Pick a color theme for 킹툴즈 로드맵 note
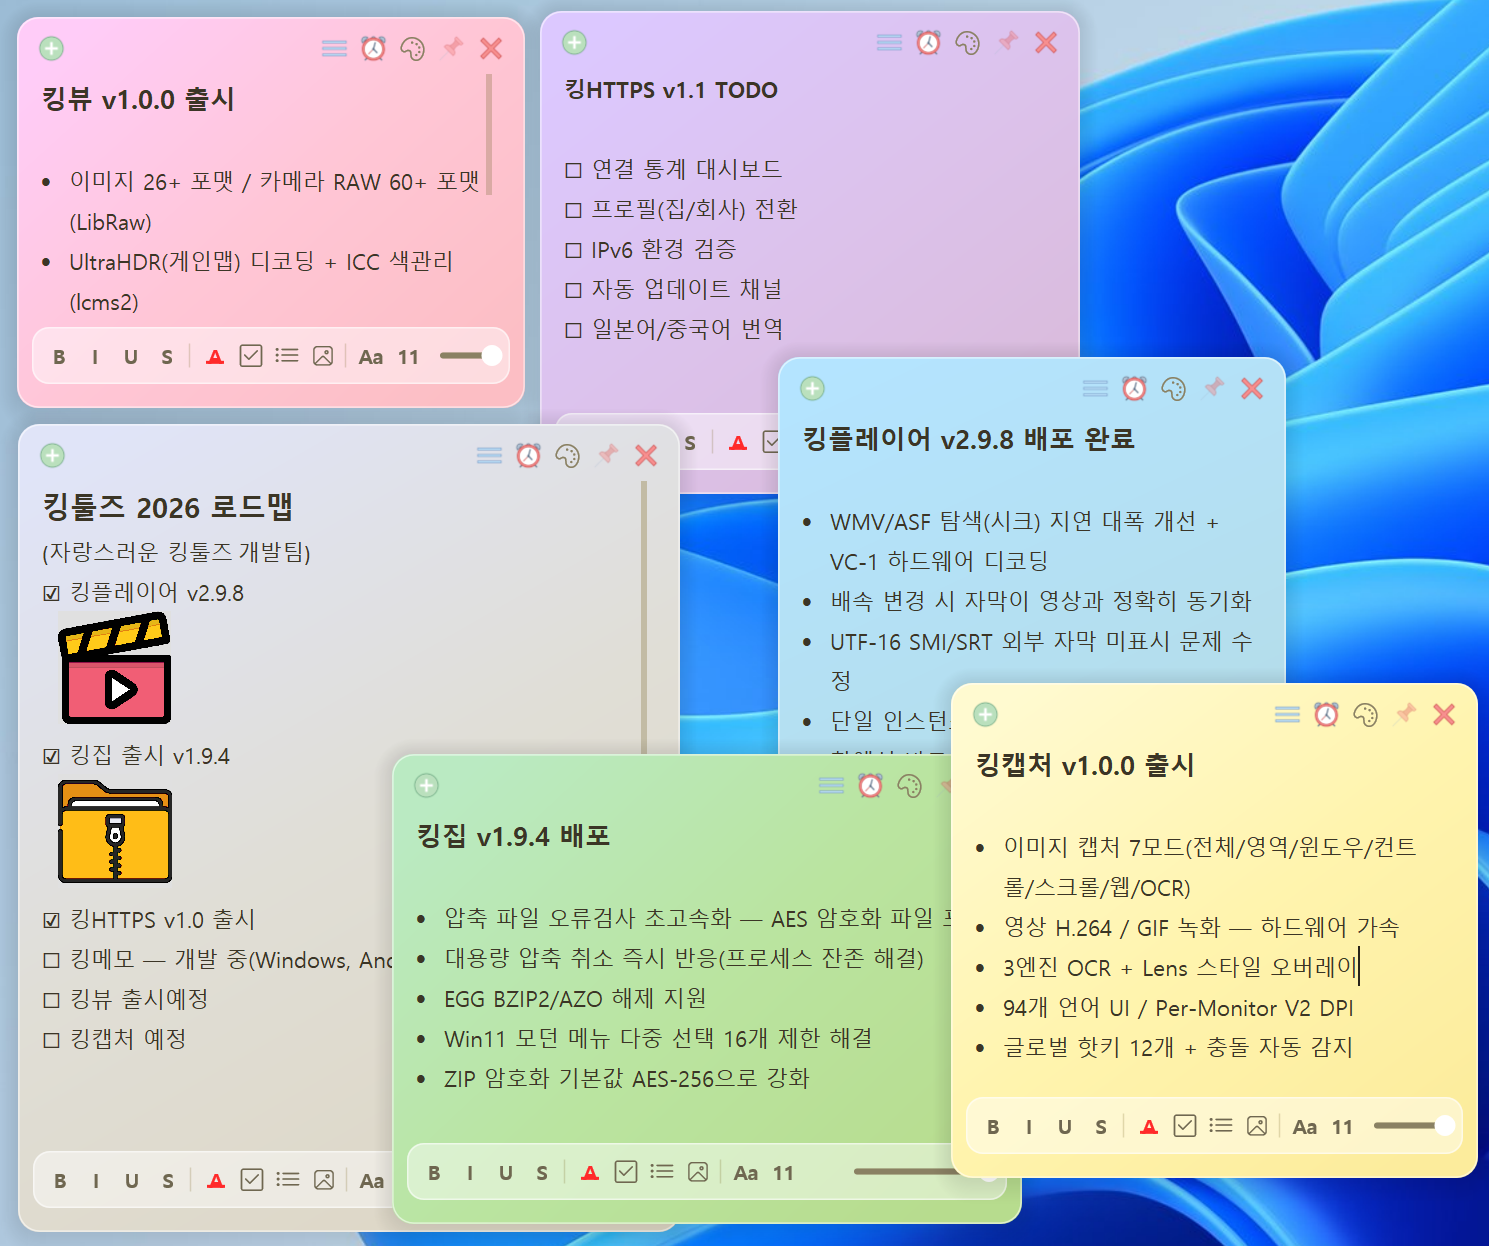This screenshot has width=1489, height=1246. click(567, 456)
